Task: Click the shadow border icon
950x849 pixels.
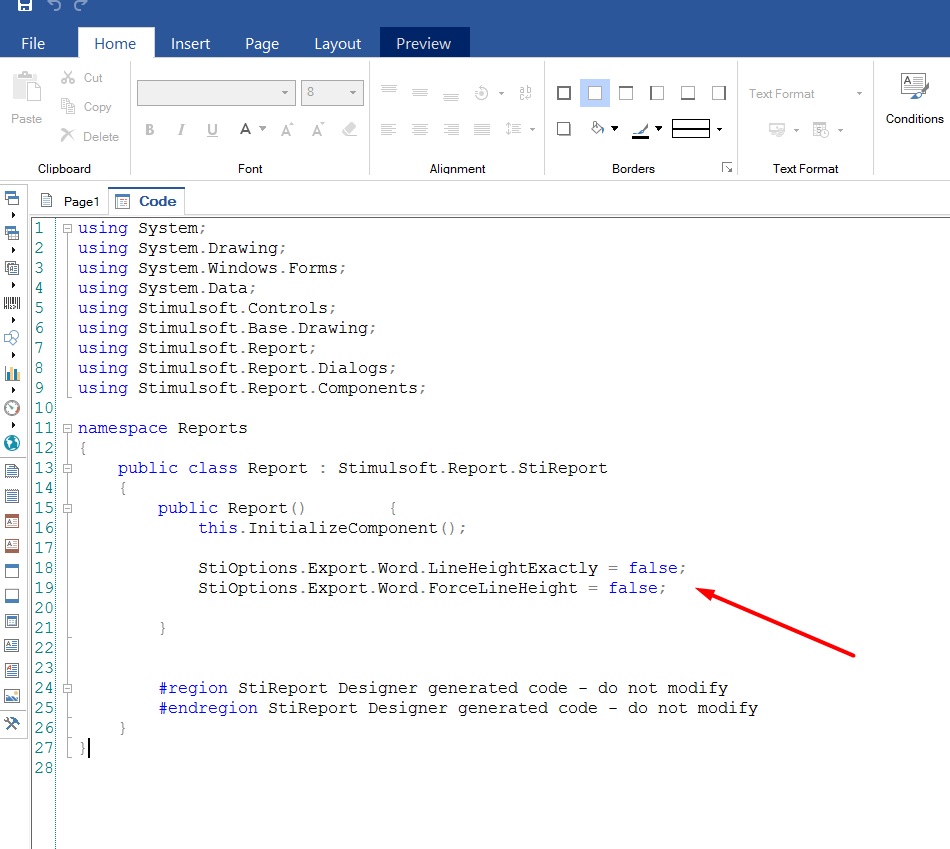Action: pyautogui.click(x=564, y=129)
